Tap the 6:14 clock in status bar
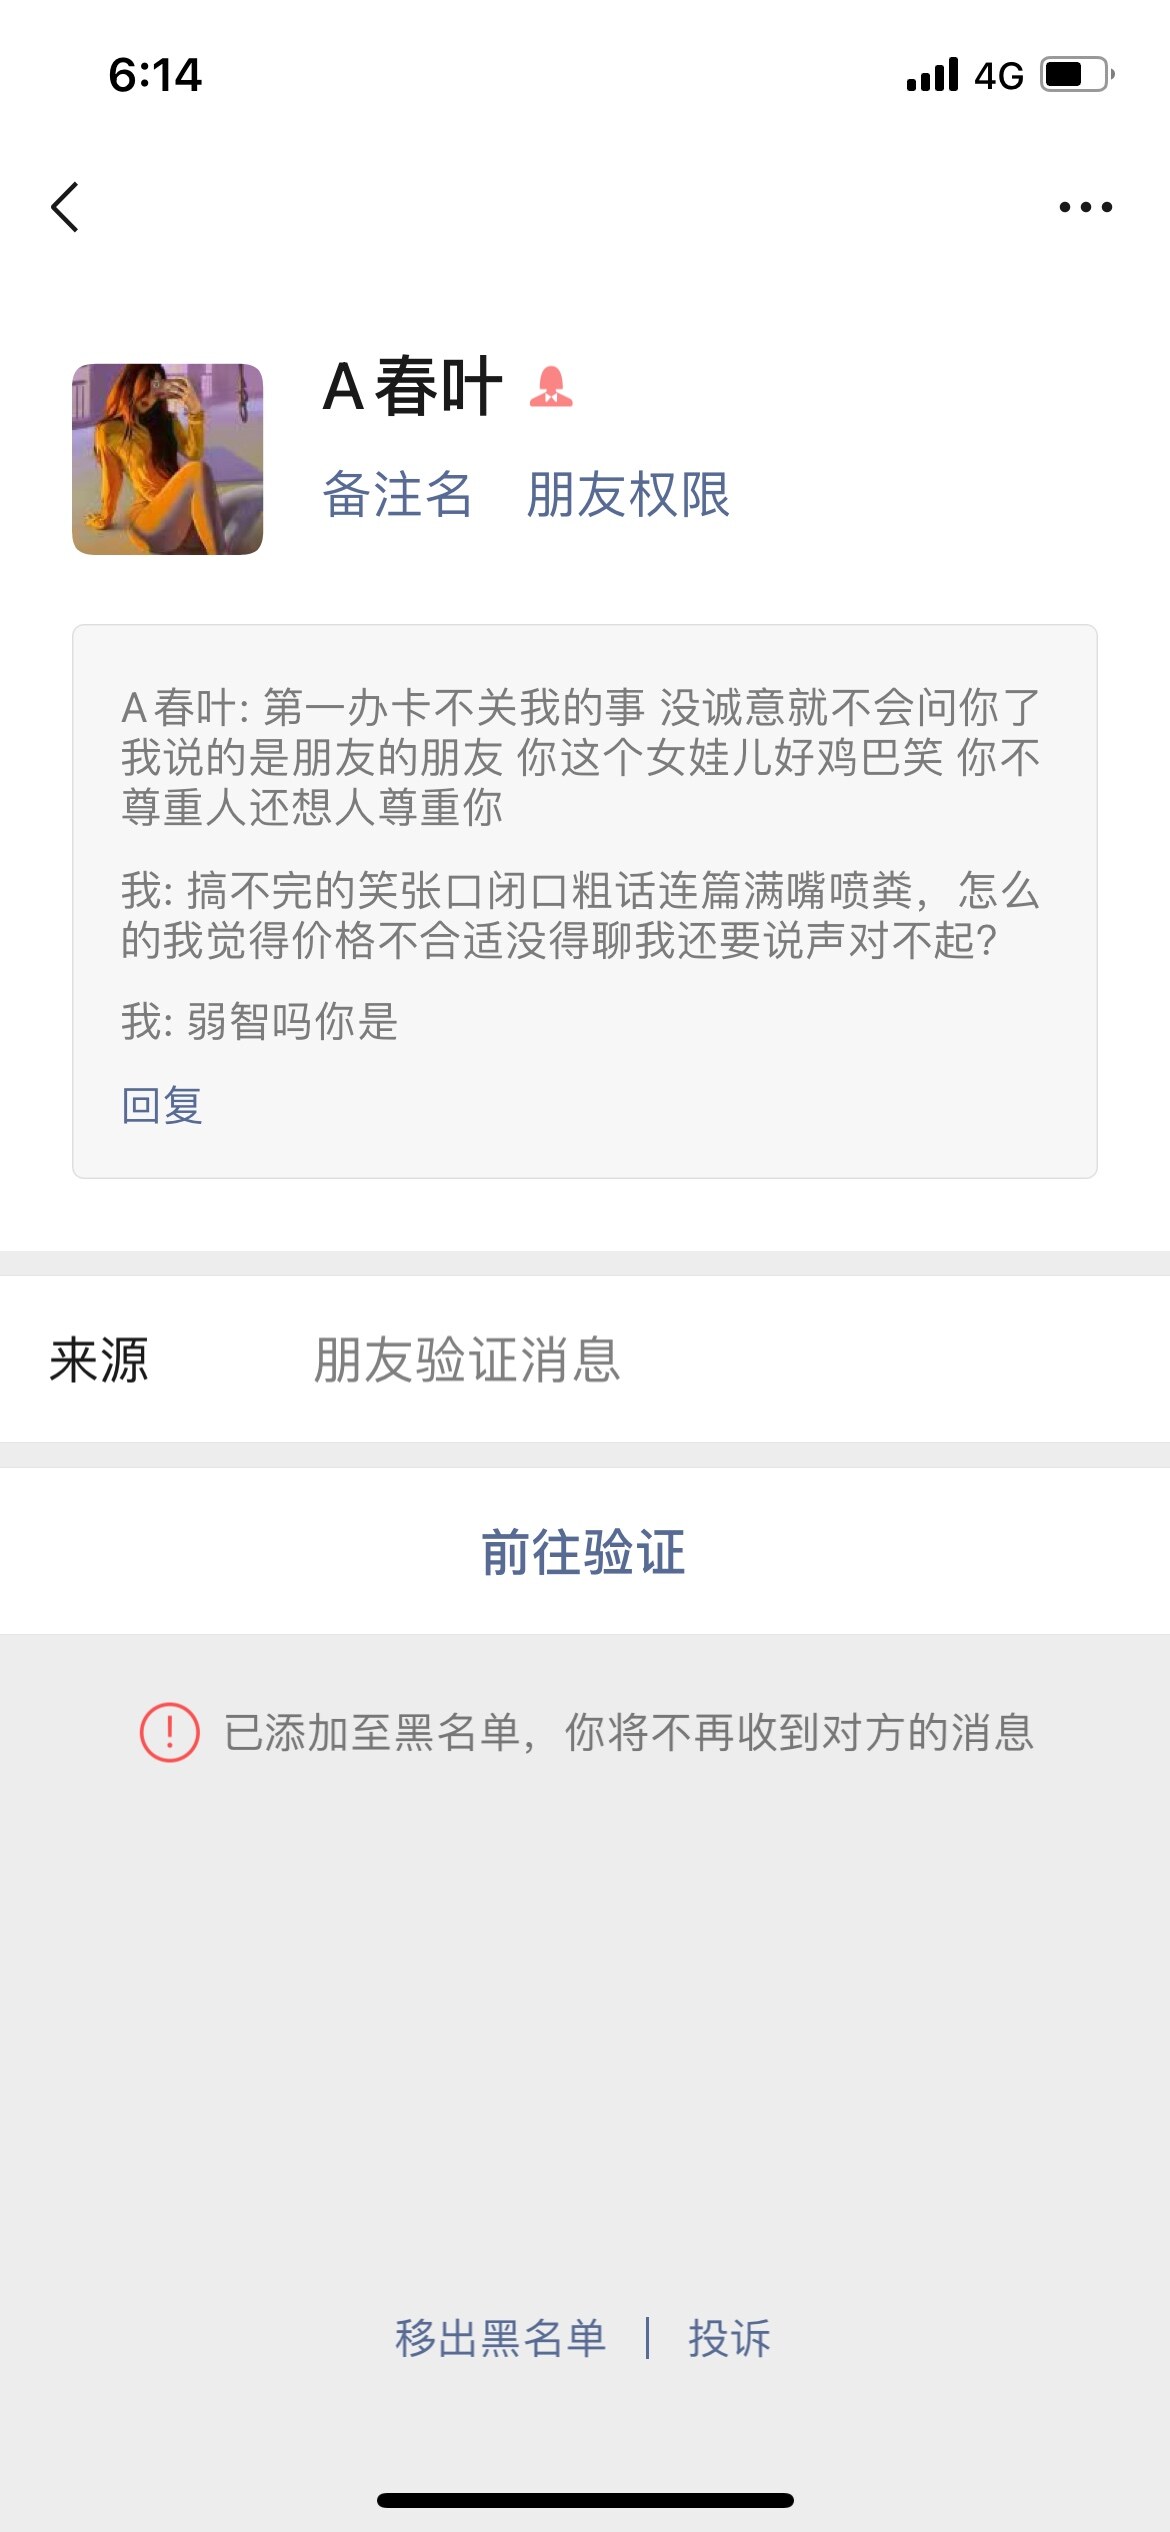 coord(155,75)
